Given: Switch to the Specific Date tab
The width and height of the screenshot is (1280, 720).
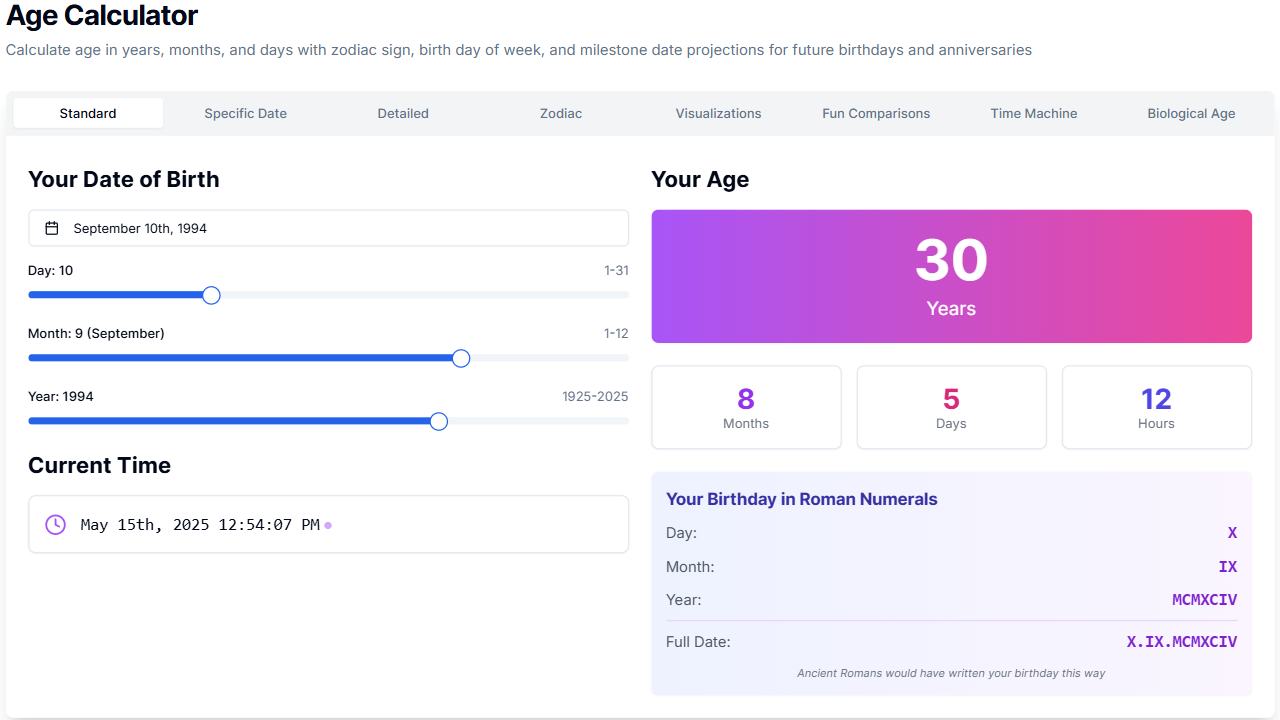Looking at the screenshot, I should (x=245, y=113).
